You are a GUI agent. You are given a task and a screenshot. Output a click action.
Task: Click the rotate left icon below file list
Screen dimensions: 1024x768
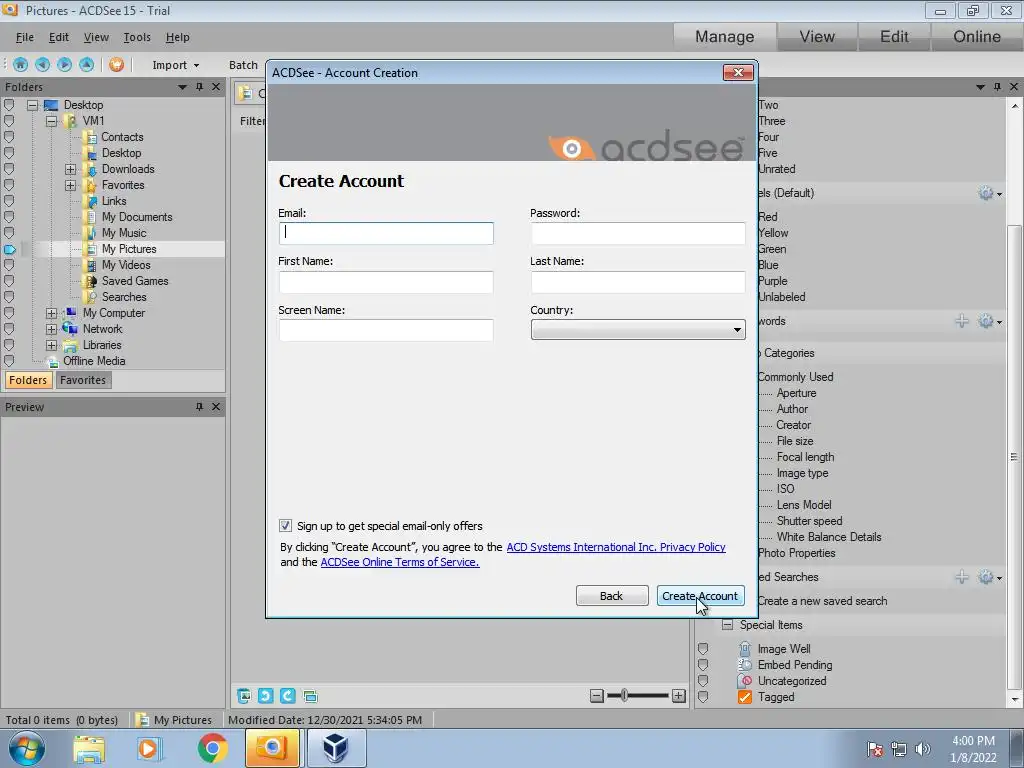click(x=265, y=696)
